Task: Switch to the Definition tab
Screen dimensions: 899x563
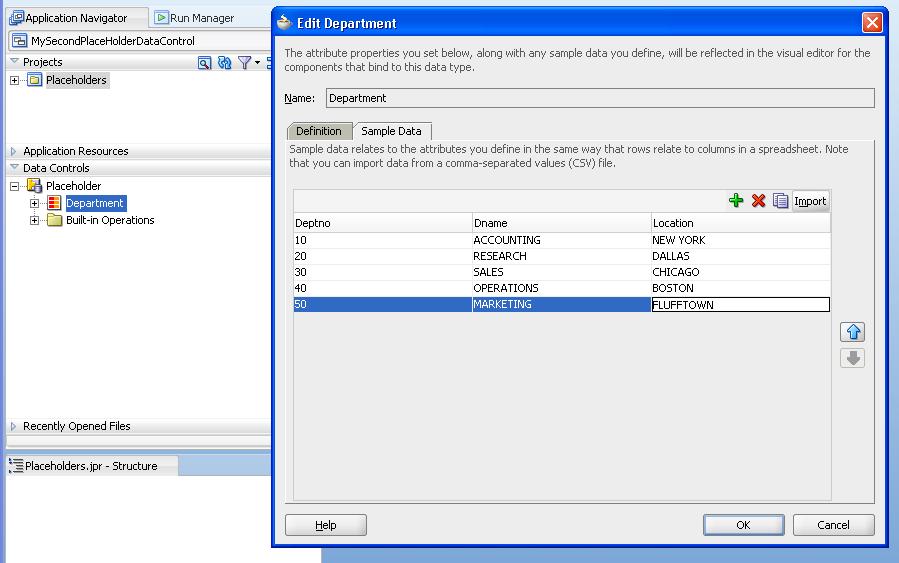Action: [318, 131]
